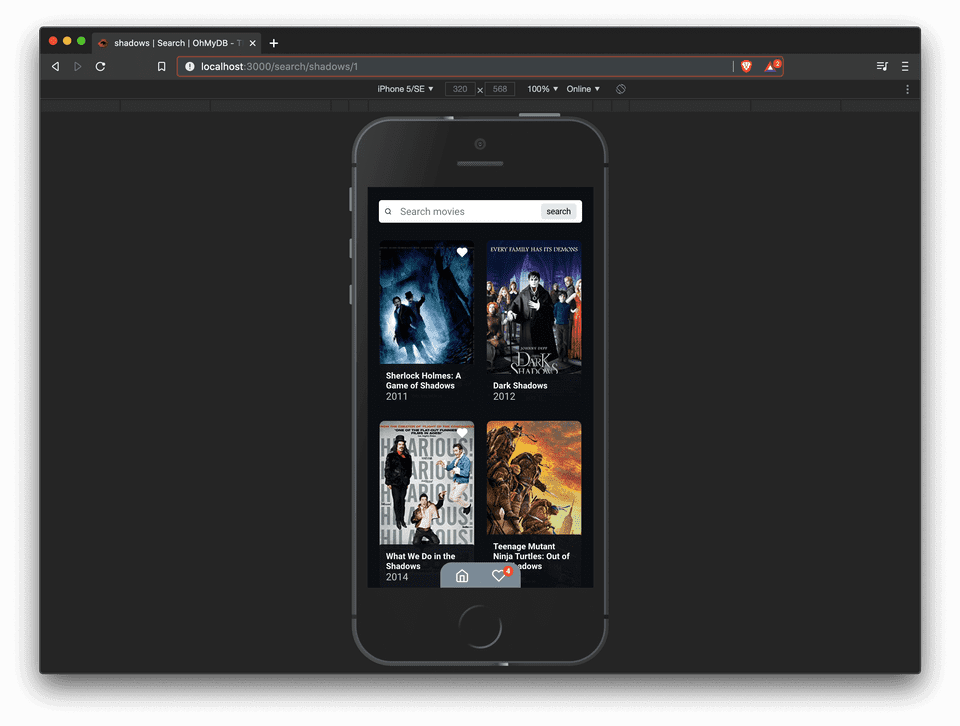Open favorites via heart icon with badge

point(499,576)
